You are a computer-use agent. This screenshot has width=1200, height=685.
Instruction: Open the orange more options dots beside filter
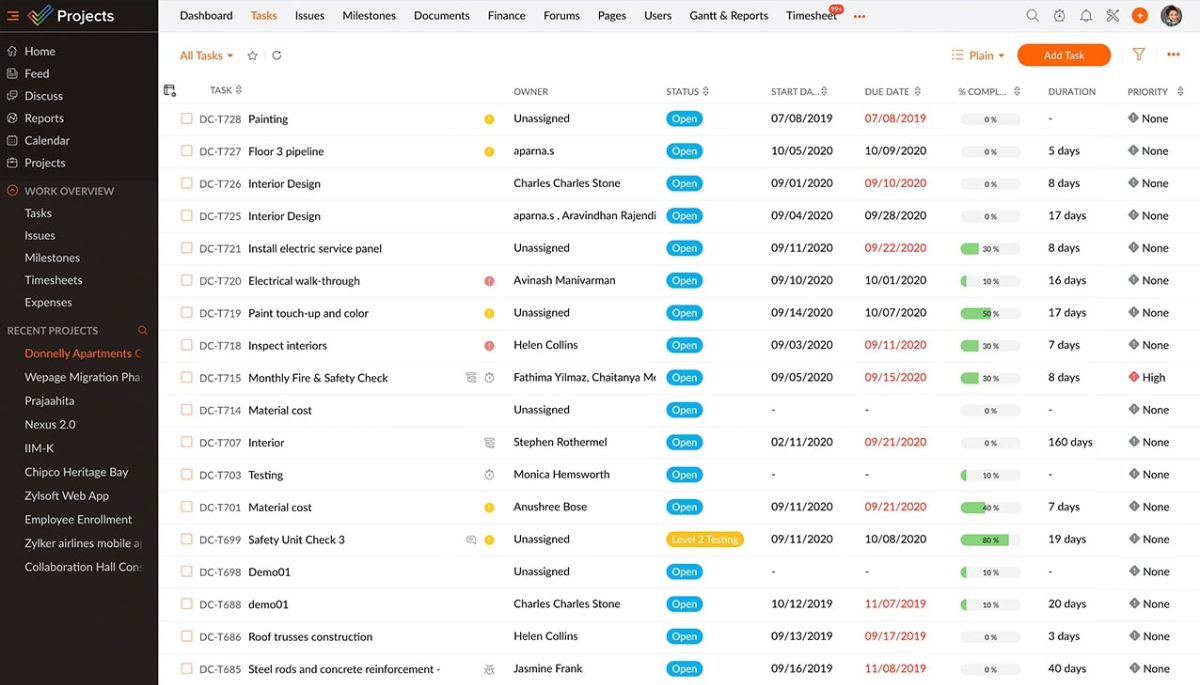point(1173,55)
